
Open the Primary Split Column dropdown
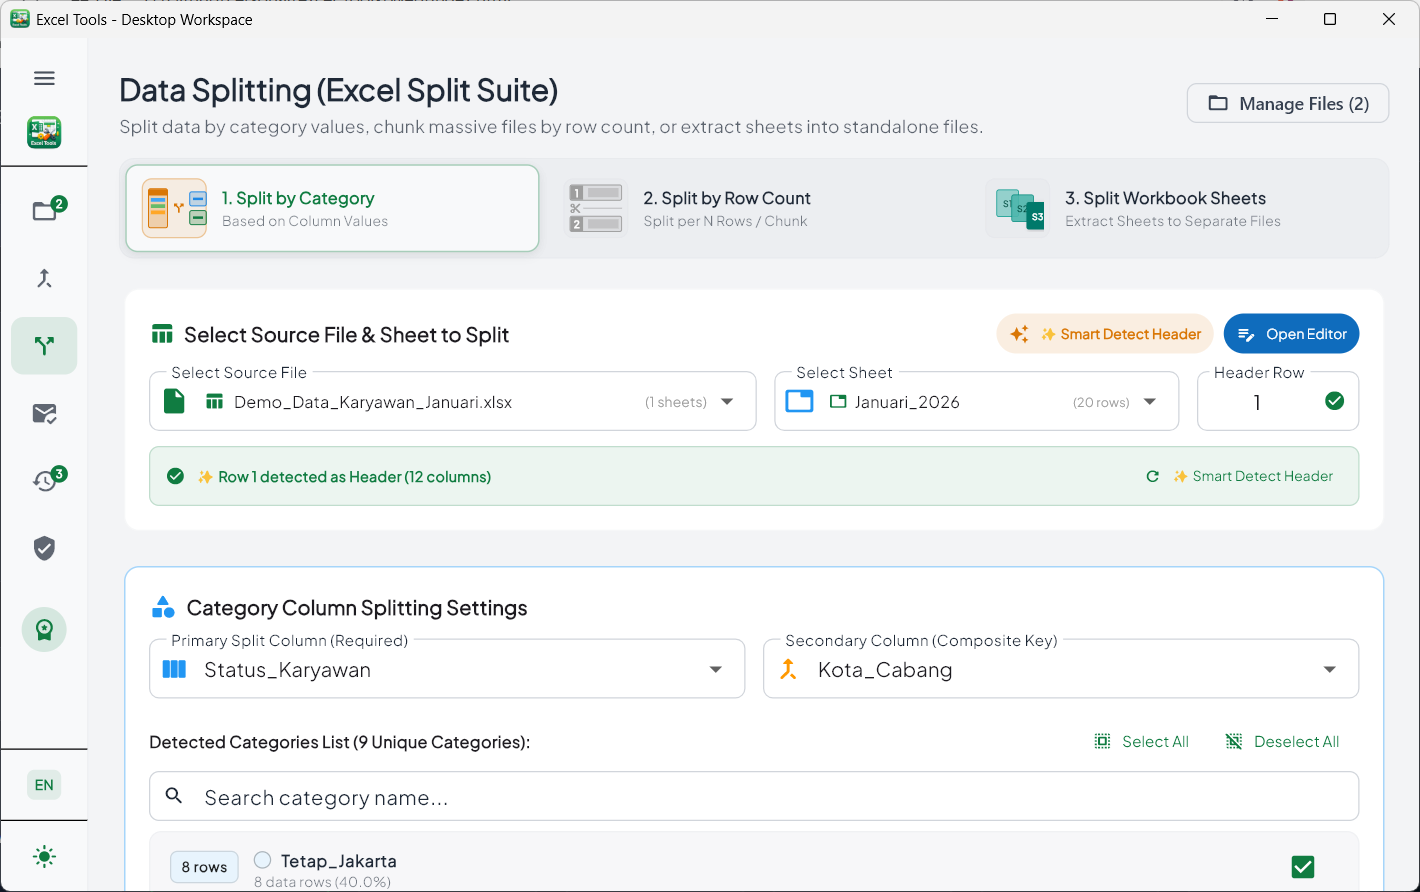click(447, 669)
